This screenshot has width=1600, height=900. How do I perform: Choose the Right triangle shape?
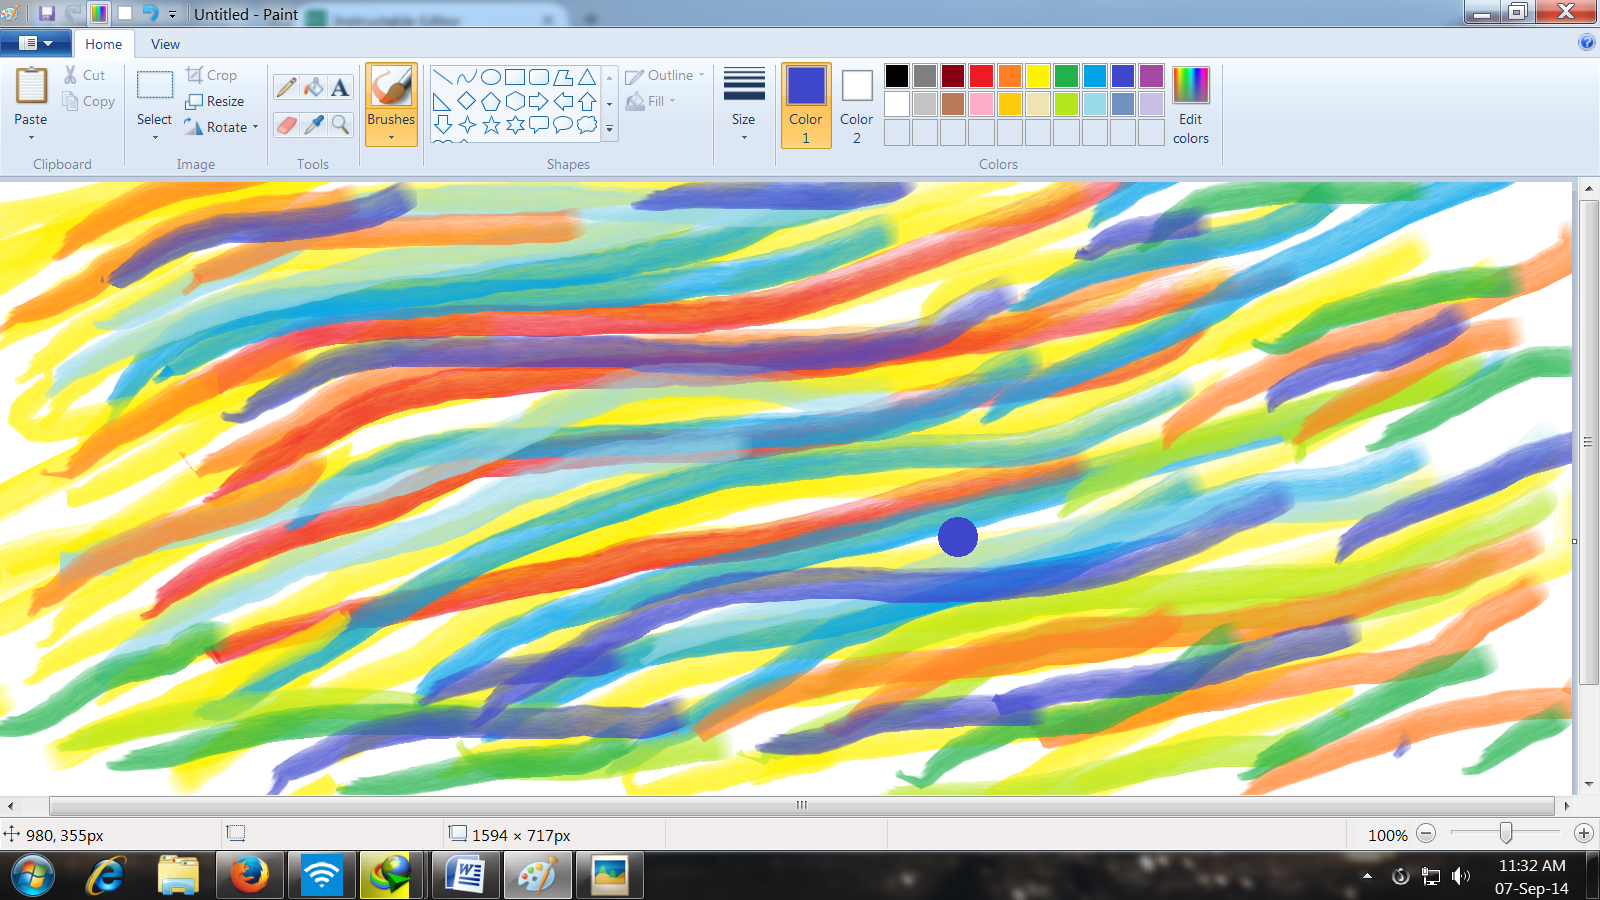(x=443, y=101)
